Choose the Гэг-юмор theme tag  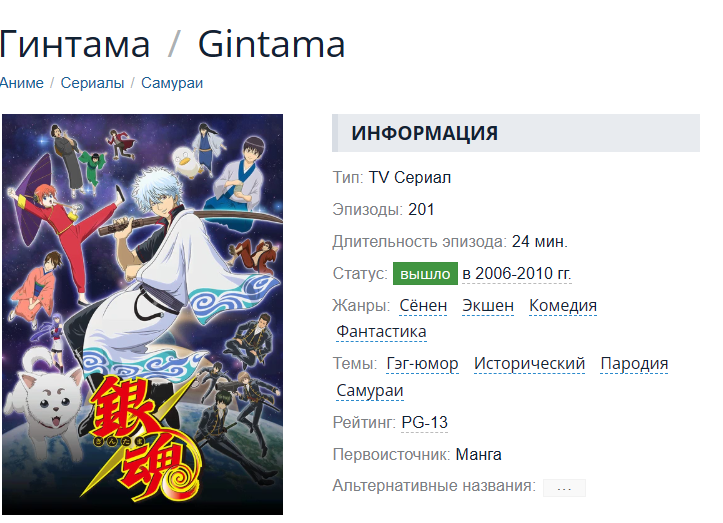point(422,364)
